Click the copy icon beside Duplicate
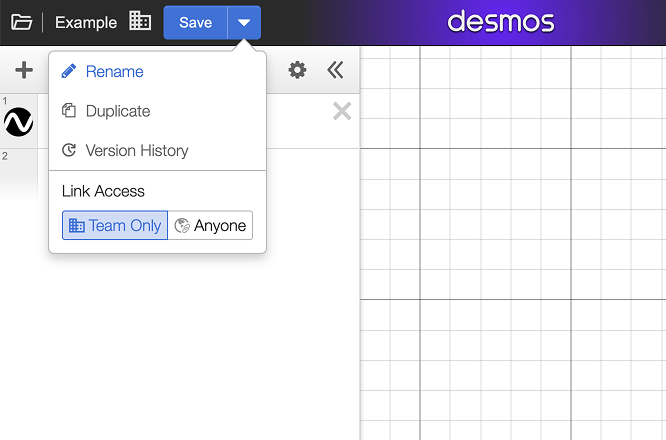Image resolution: width=666 pixels, height=440 pixels. 69,110
